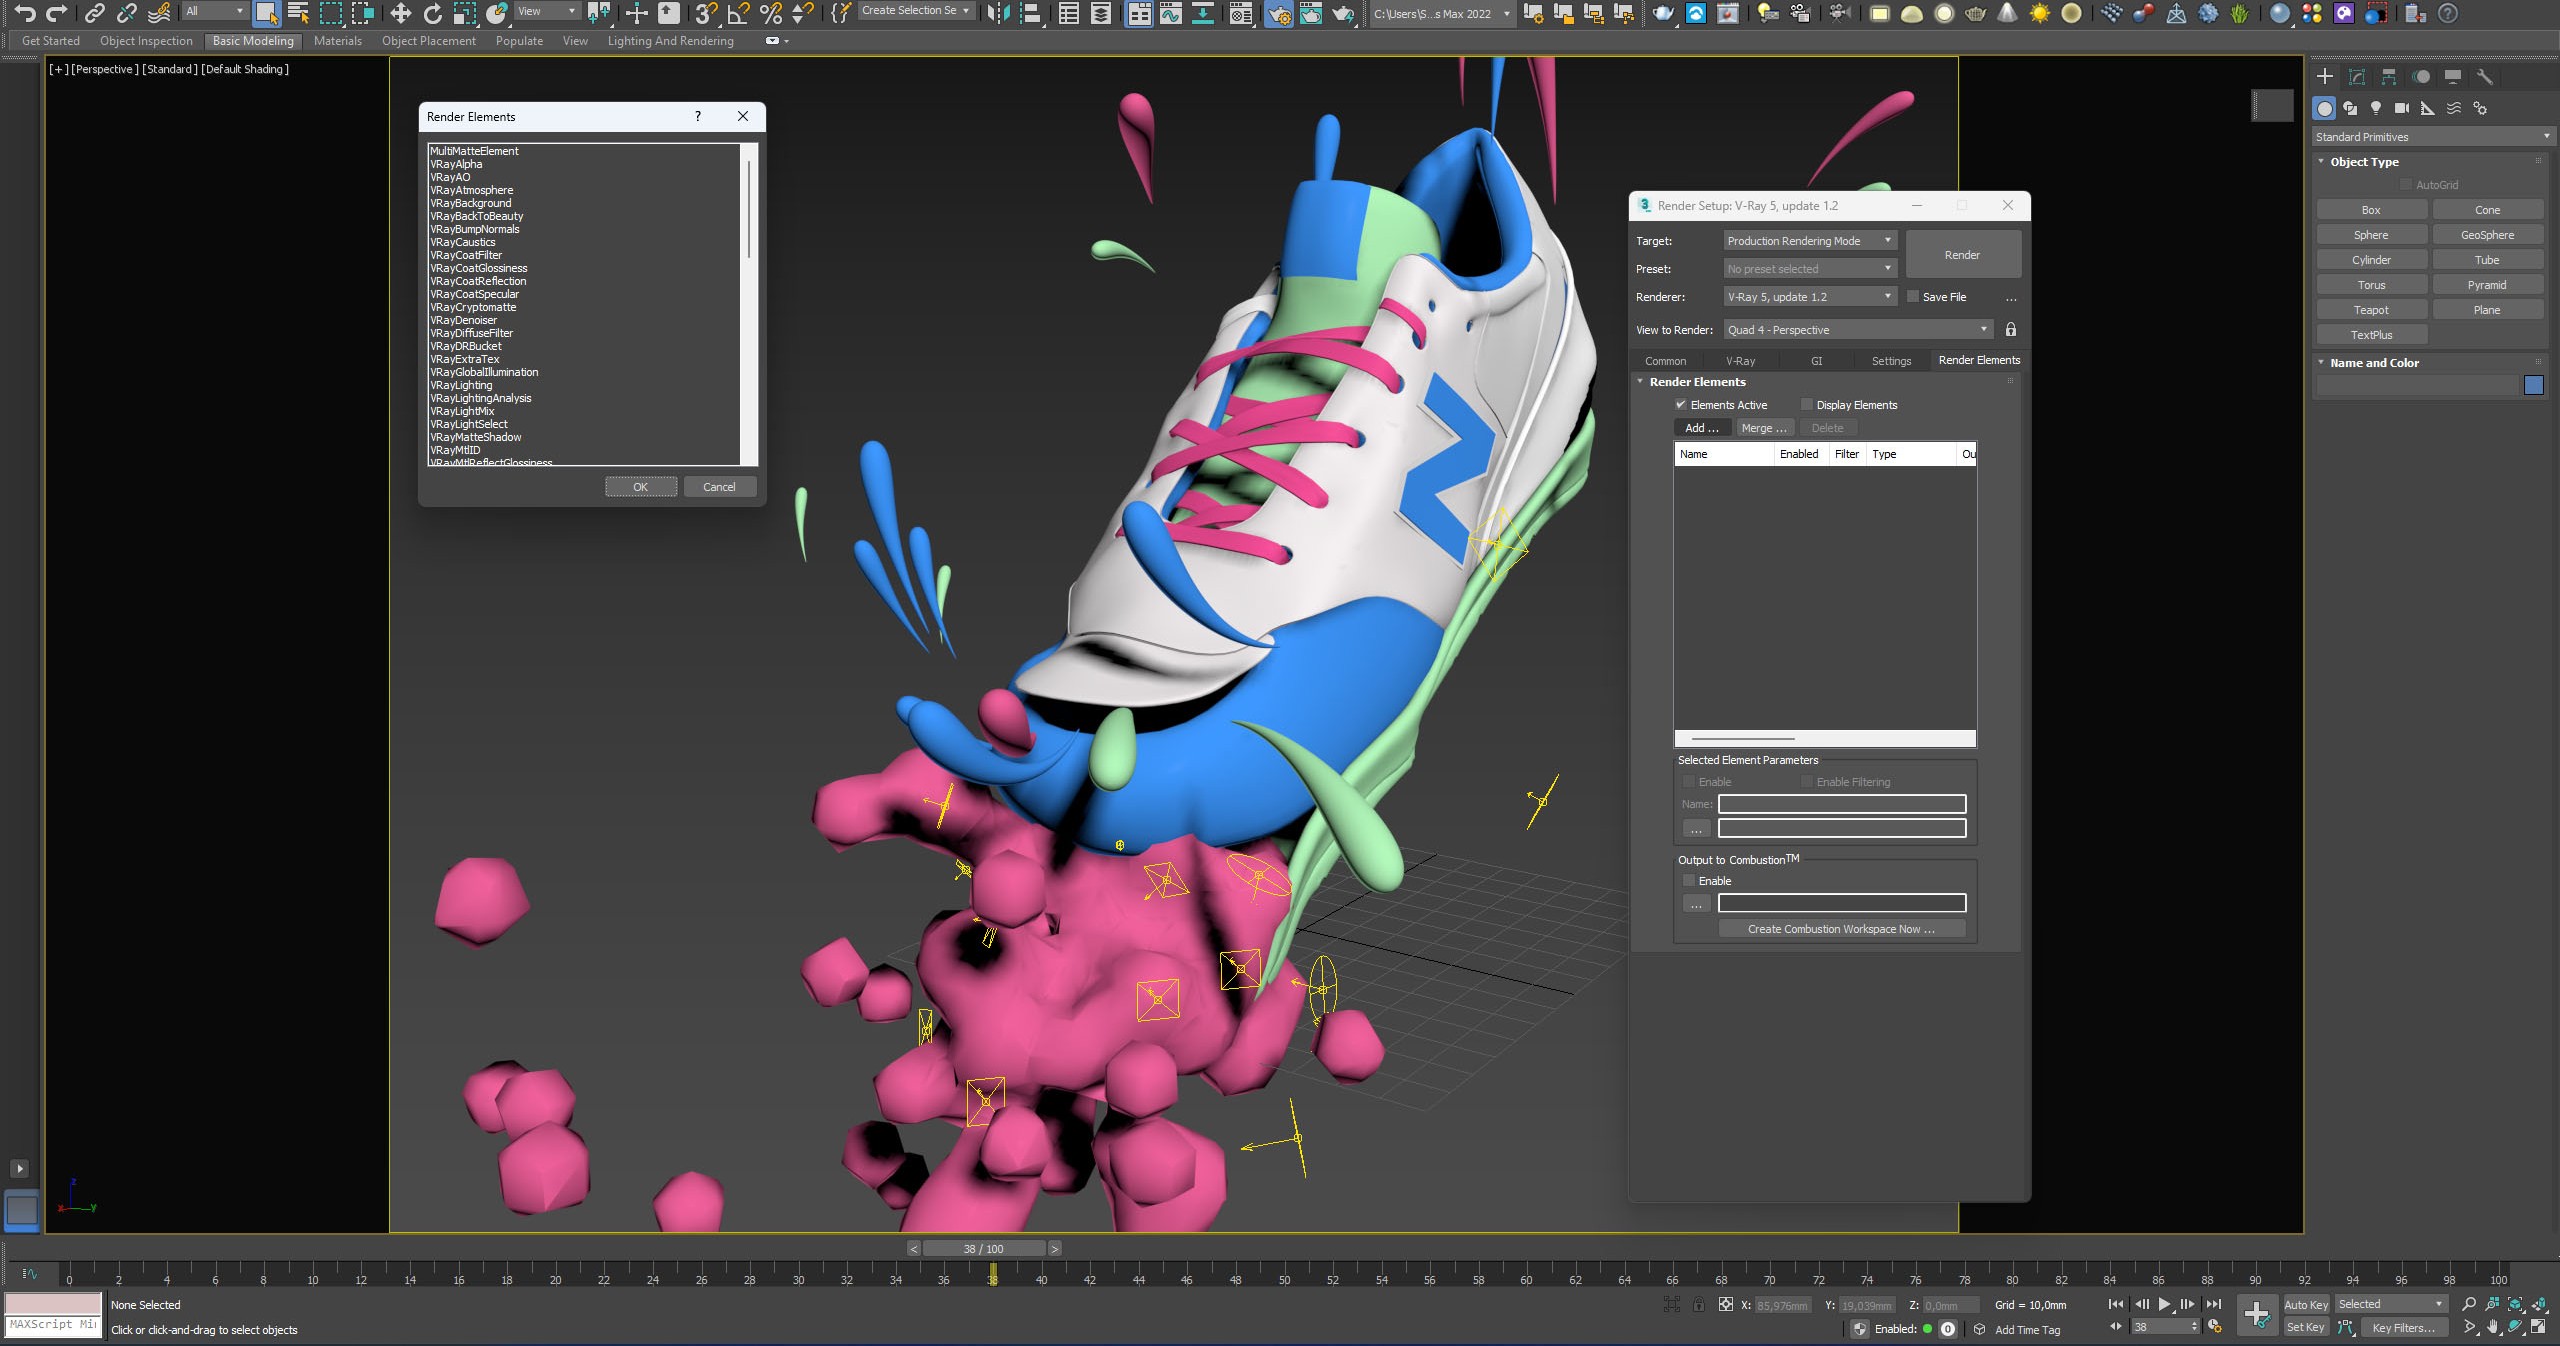This screenshot has width=2560, height=1346.
Task: Create a Teapot primitive
Action: (2371, 310)
